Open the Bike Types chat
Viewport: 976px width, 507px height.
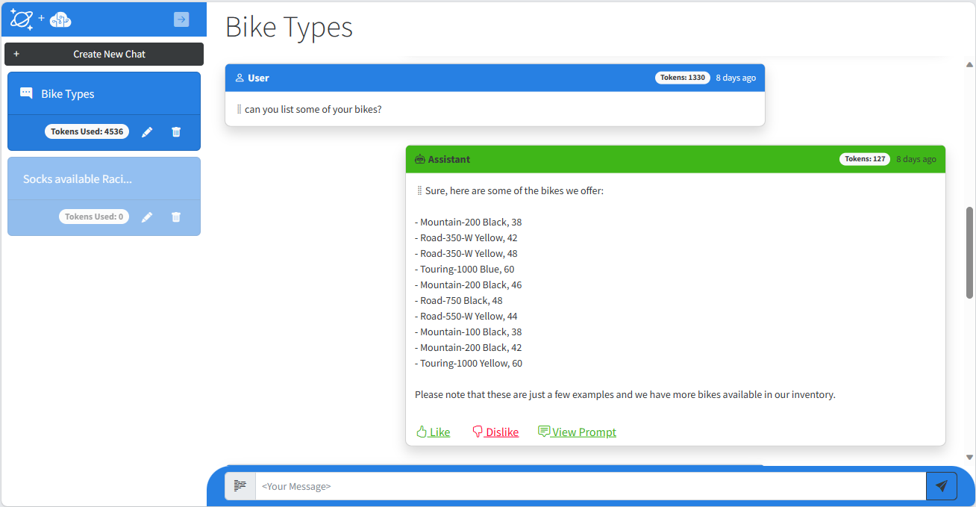pyautogui.click(x=104, y=94)
